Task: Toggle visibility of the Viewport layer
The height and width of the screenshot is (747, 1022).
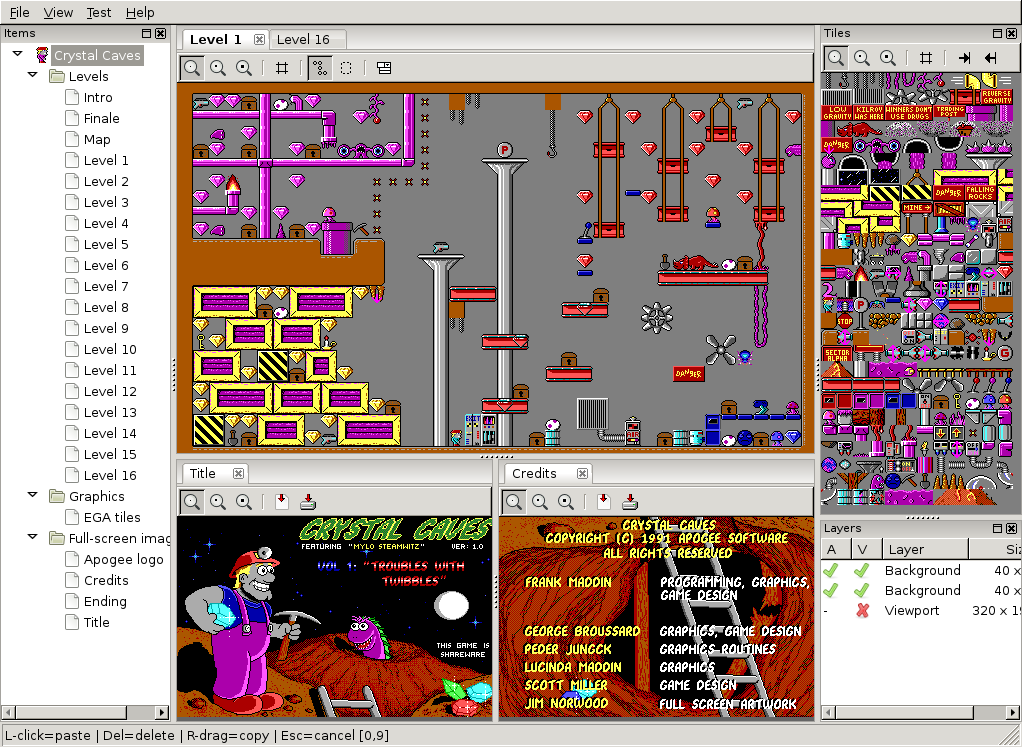Action: (862, 611)
